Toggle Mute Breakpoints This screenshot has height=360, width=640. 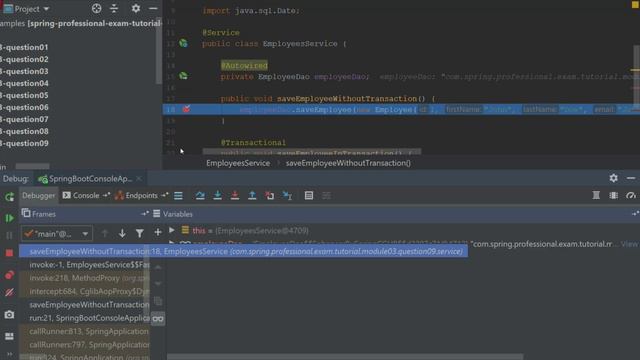(9, 293)
